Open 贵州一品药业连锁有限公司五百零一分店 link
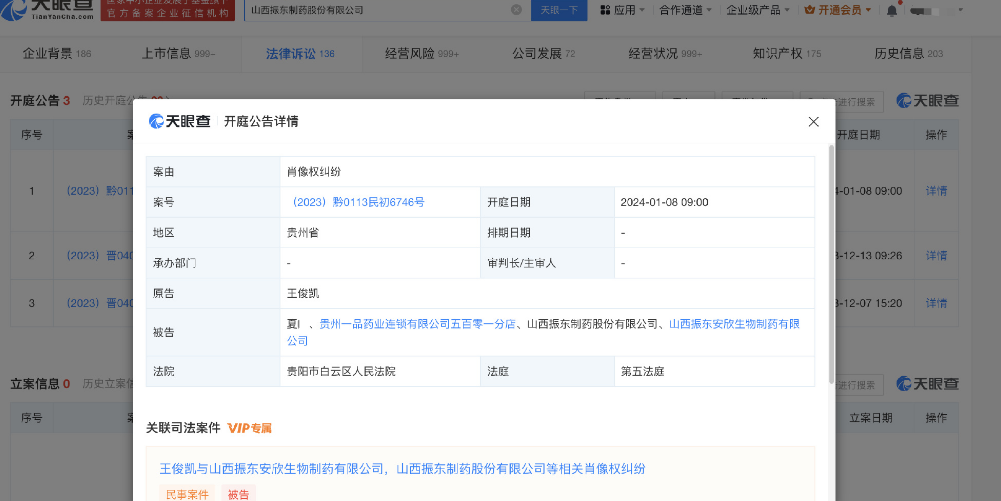Viewport: 1001px width, 501px height. pos(417,324)
